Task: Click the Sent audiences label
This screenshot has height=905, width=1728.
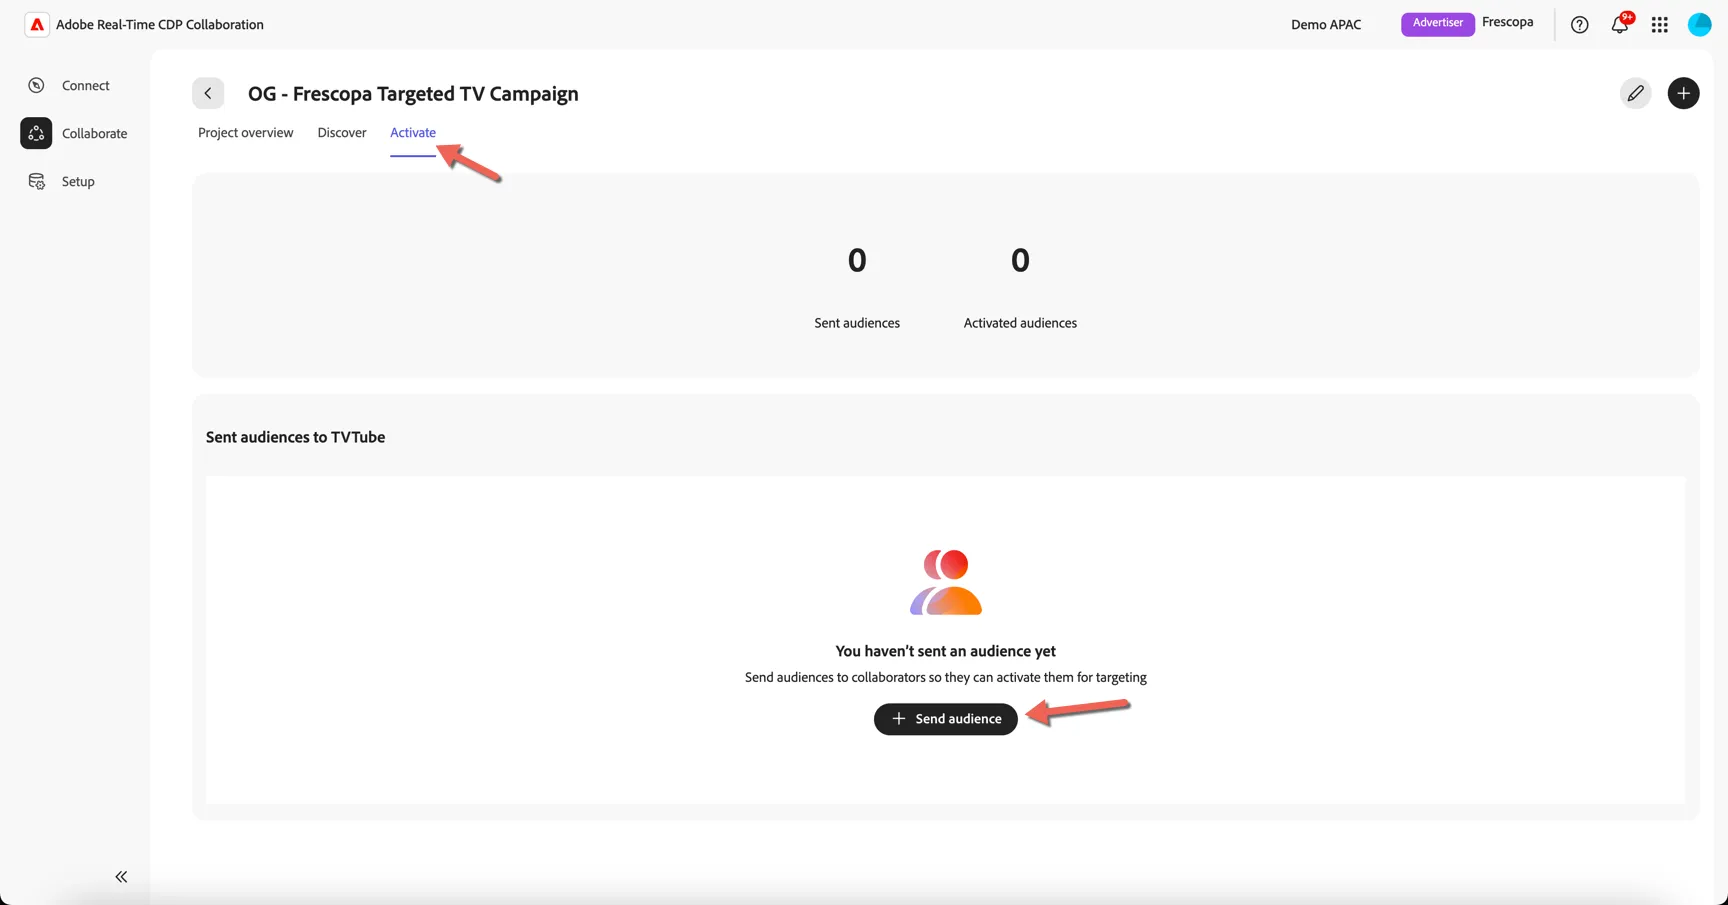Action: click(857, 323)
